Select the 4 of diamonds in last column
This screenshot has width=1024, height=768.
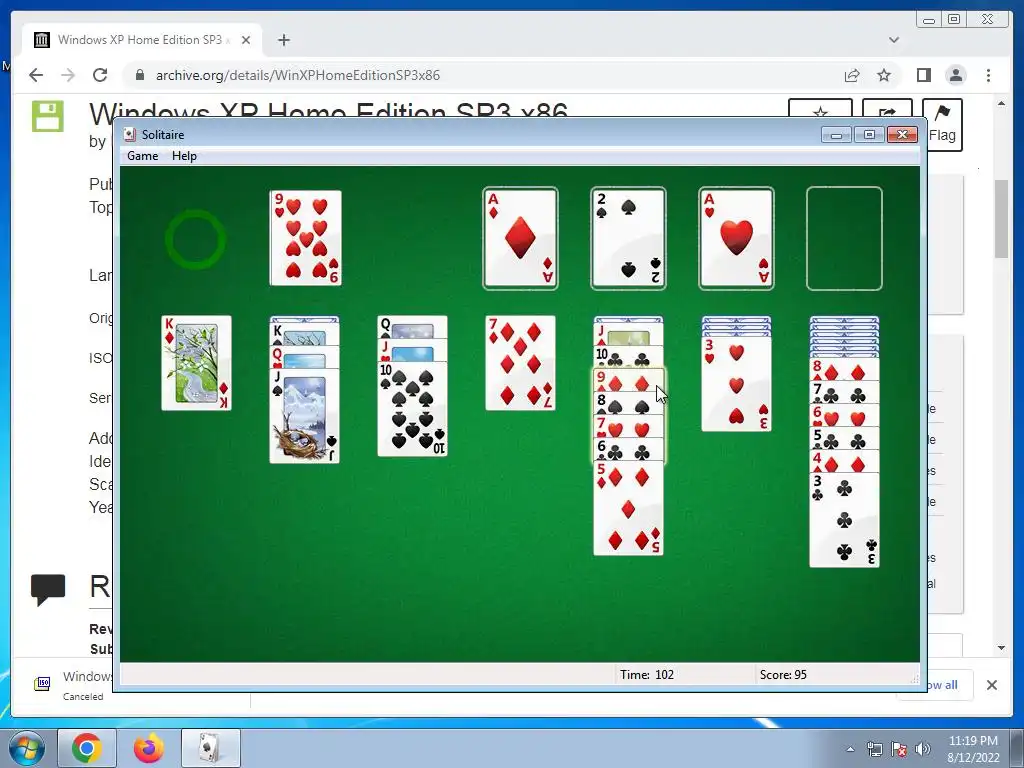(x=844, y=461)
